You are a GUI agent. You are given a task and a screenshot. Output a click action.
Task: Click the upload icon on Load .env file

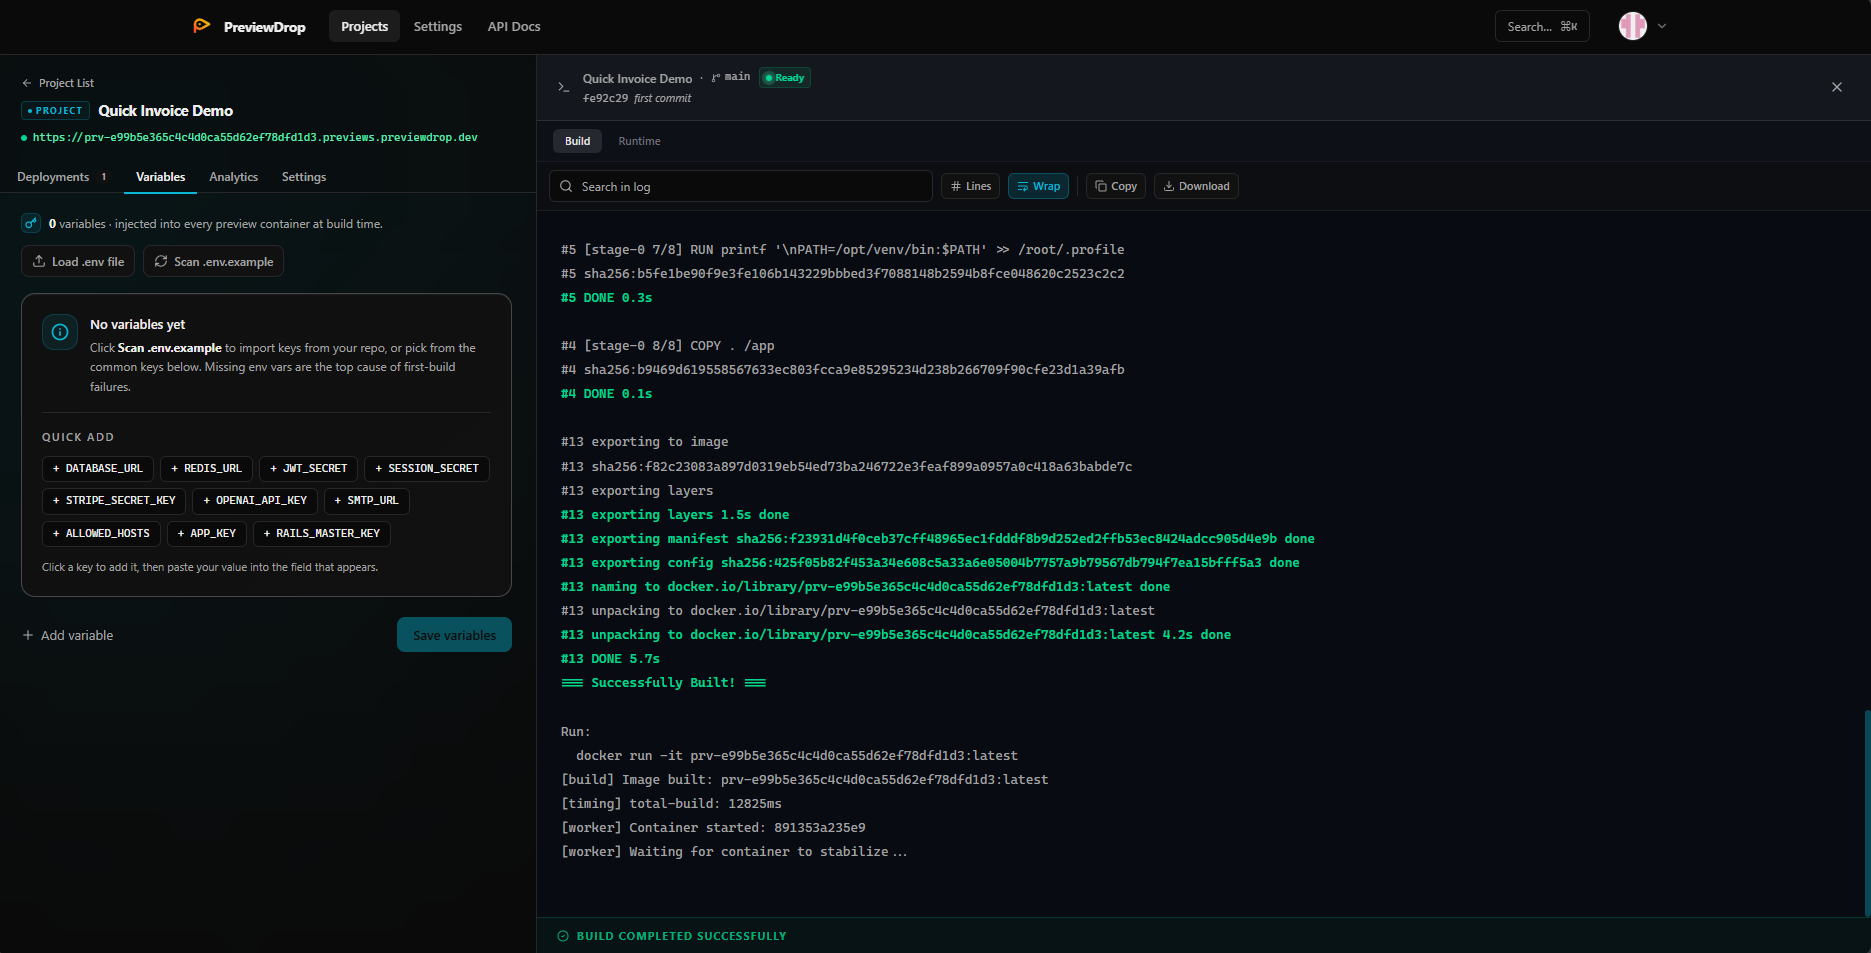coord(40,261)
